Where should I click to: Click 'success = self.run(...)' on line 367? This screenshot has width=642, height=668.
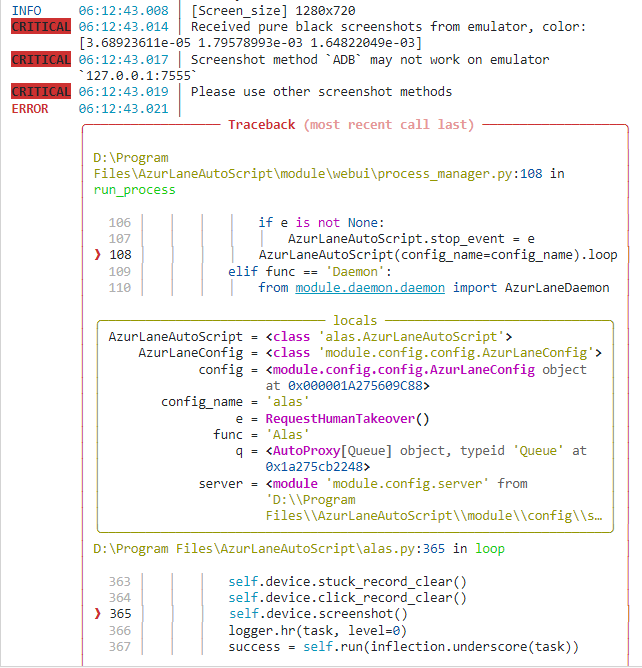point(403,647)
